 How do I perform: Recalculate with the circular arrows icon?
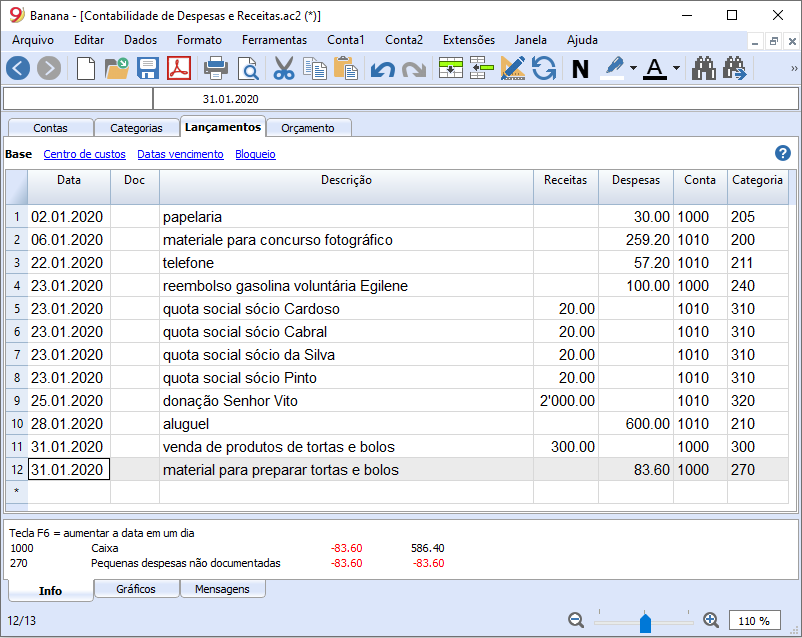[544, 68]
